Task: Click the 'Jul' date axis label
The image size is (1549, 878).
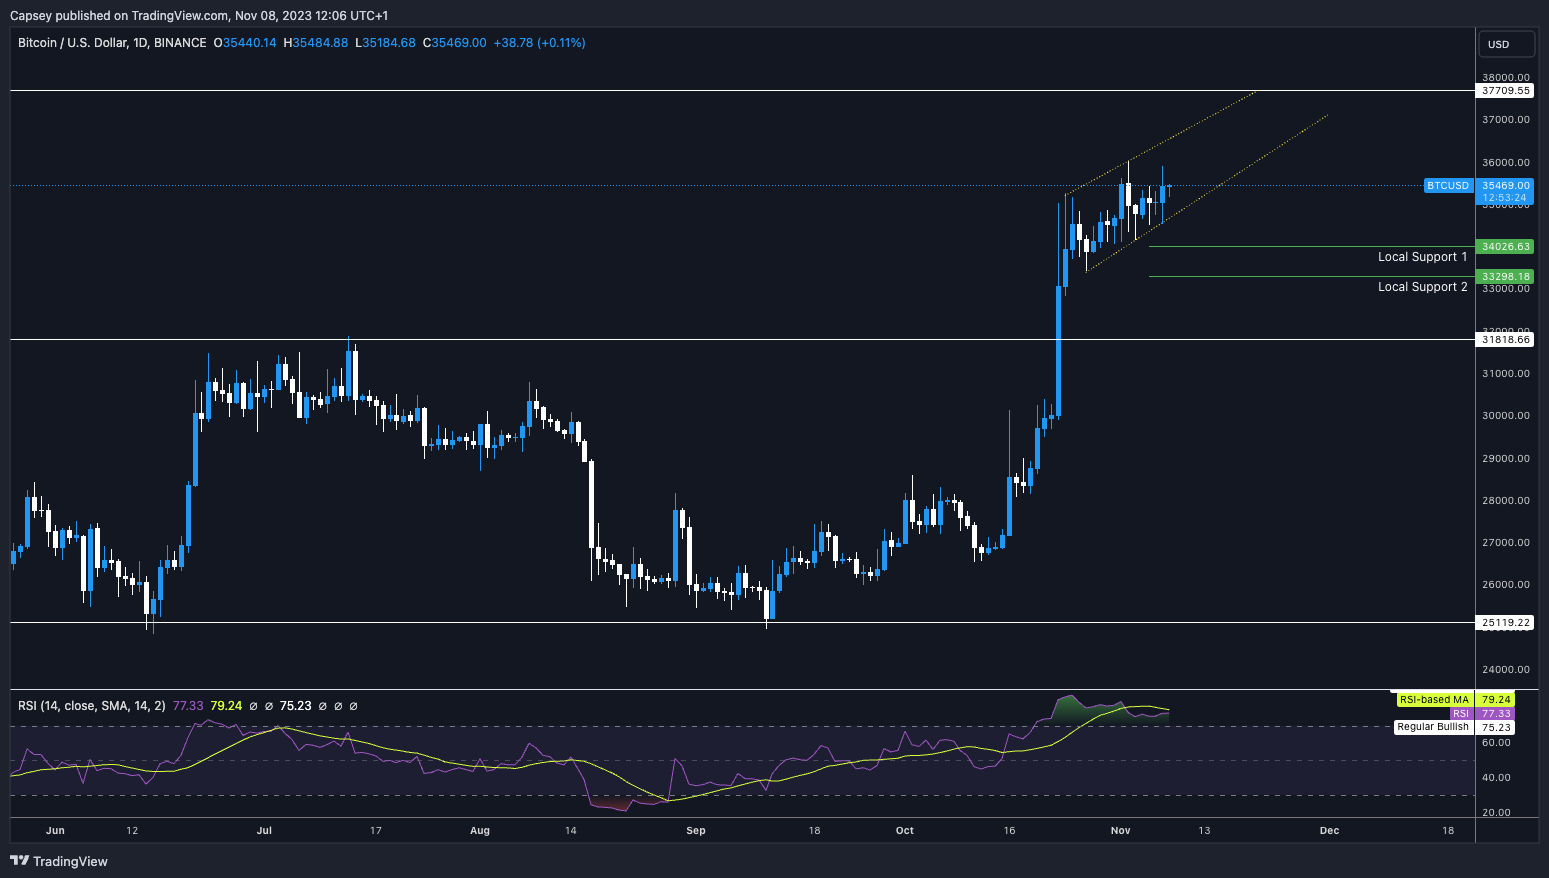Action: click(x=264, y=830)
